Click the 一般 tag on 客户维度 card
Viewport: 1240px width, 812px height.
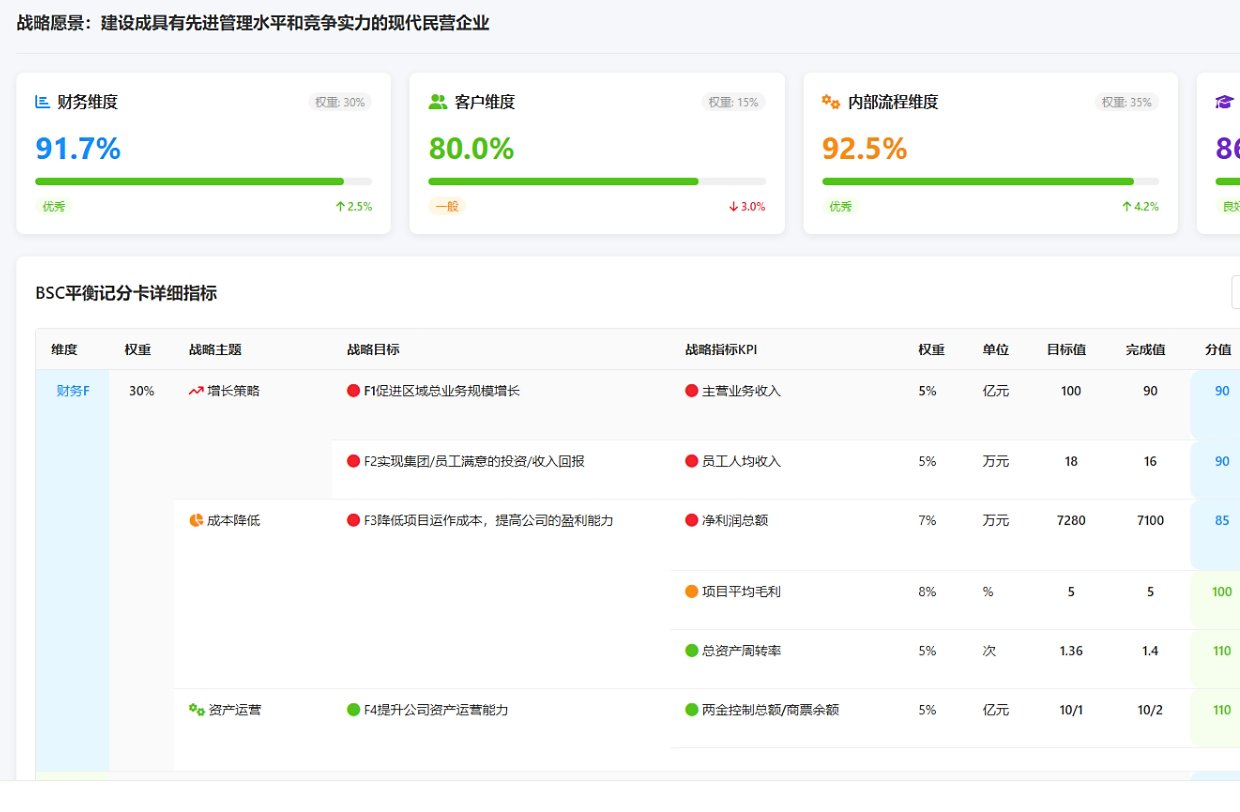pyautogui.click(x=447, y=207)
